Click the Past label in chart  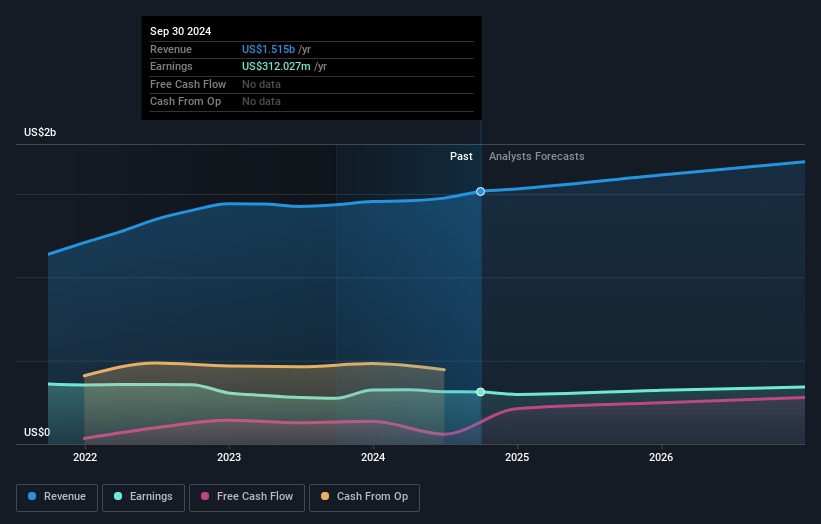click(x=461, y=157)
